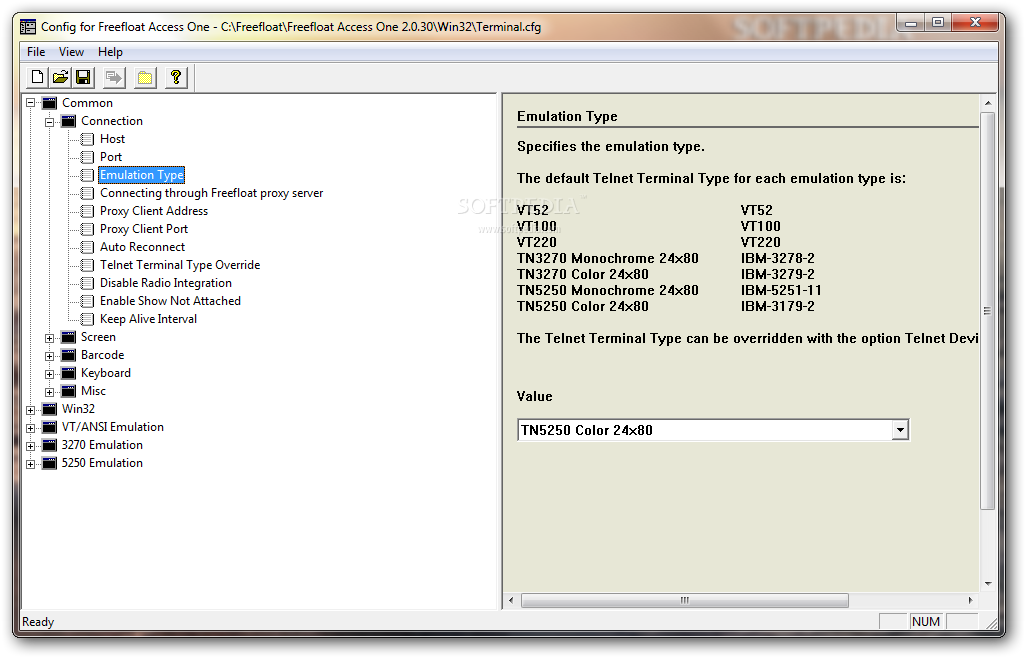
Task: Click the 3270 Emulation folder icon
Action: [x=50, y=445]
